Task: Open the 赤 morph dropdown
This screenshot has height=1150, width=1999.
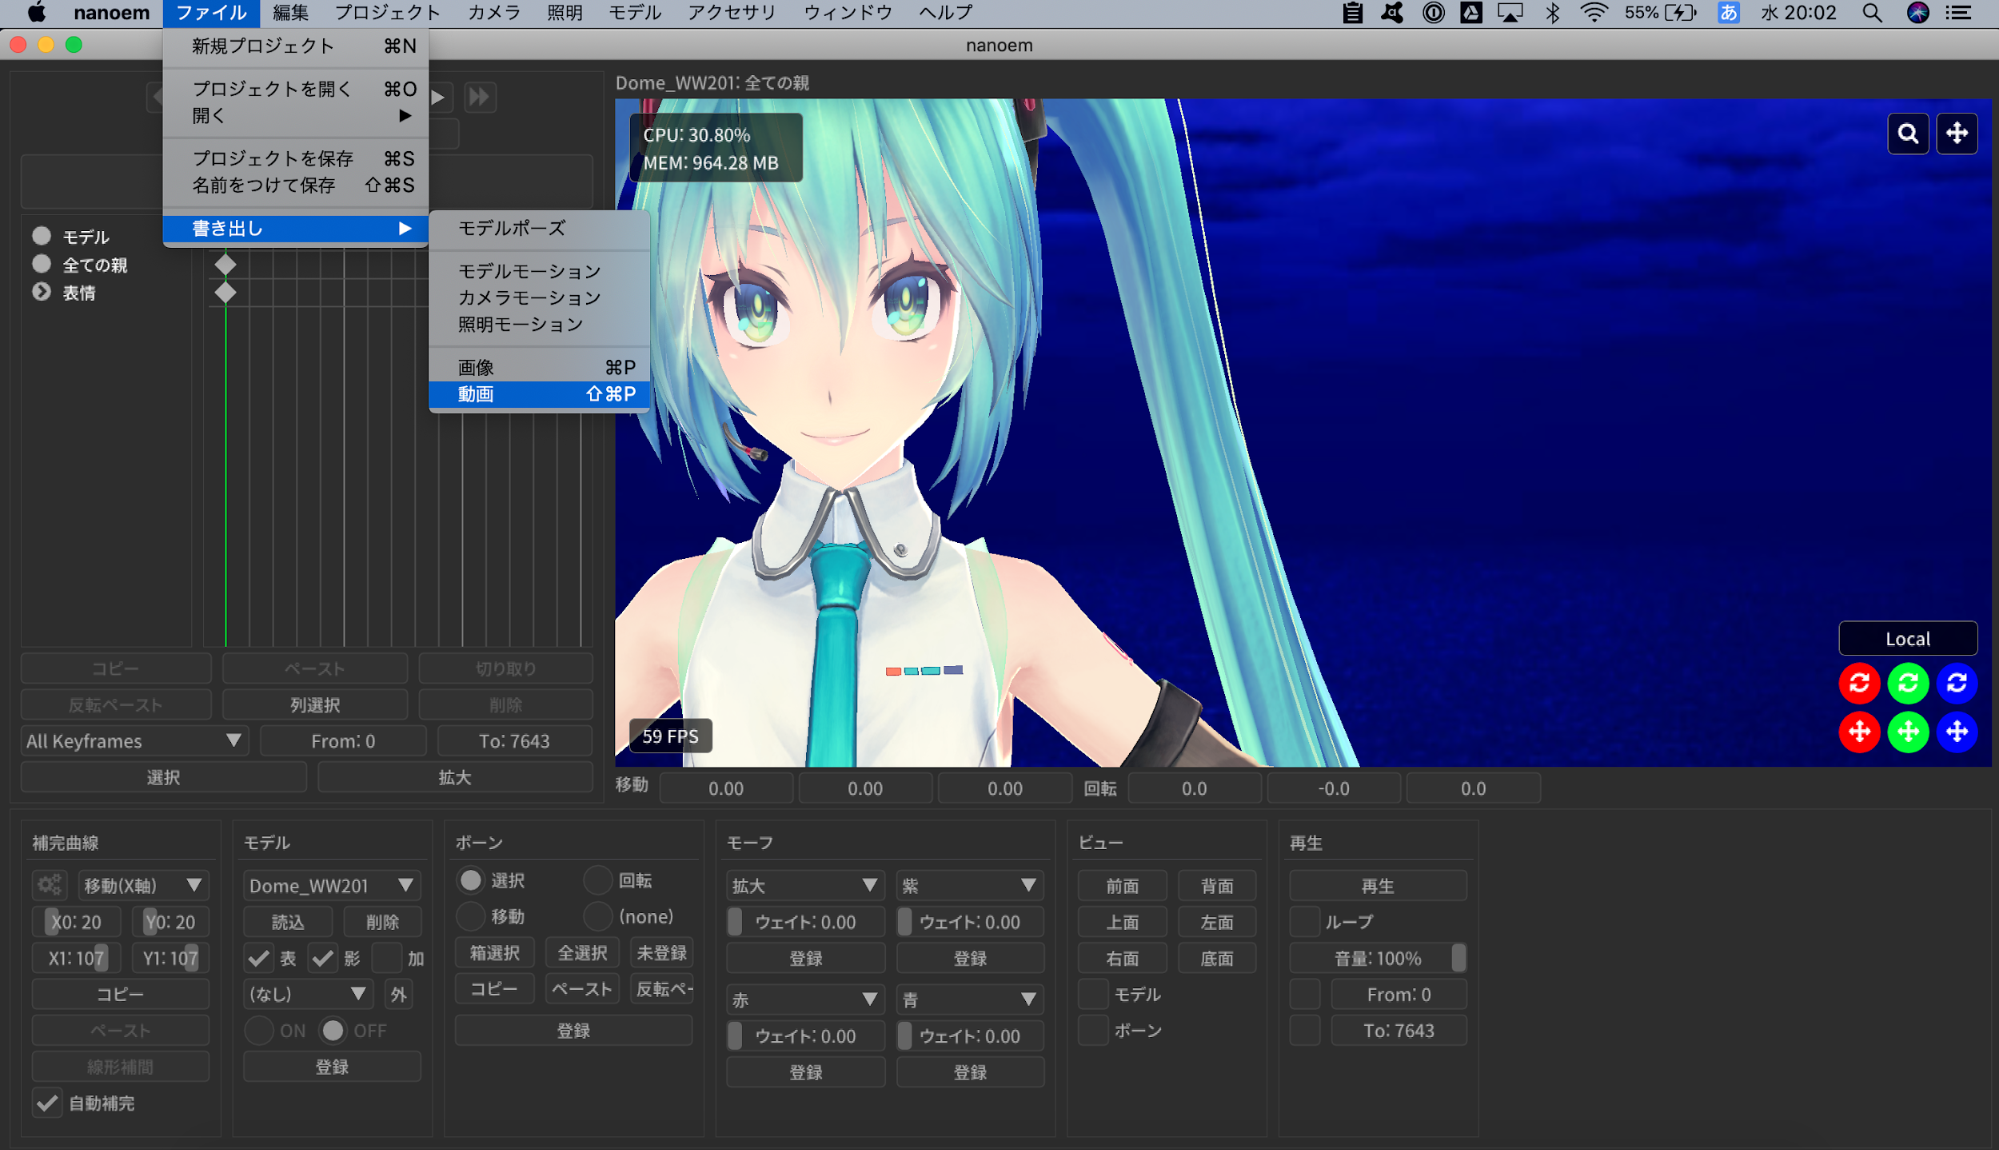Action: (x=805, y=999)
